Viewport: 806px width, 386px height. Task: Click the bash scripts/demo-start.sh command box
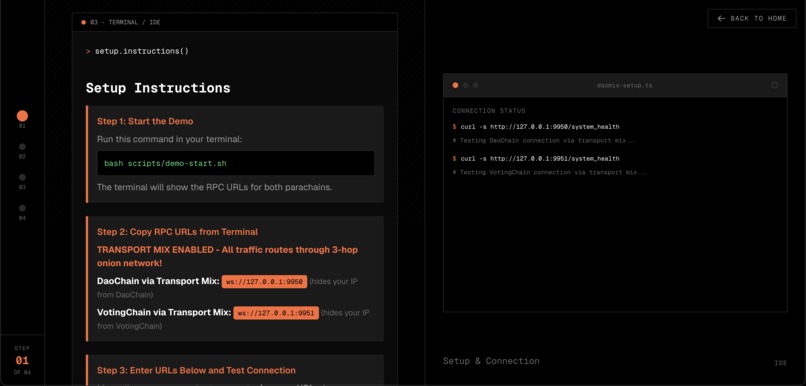(x=235, y=163)
